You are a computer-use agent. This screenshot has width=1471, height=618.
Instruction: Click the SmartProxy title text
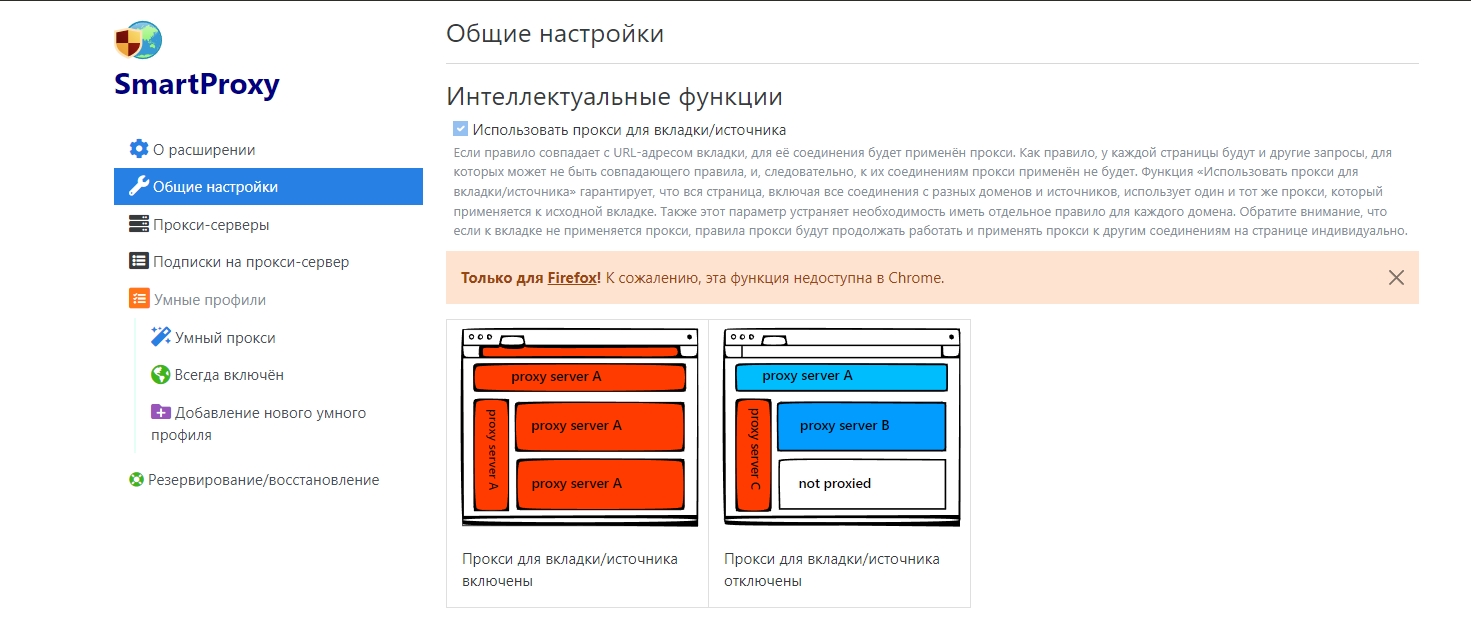(x=197, y=84)
